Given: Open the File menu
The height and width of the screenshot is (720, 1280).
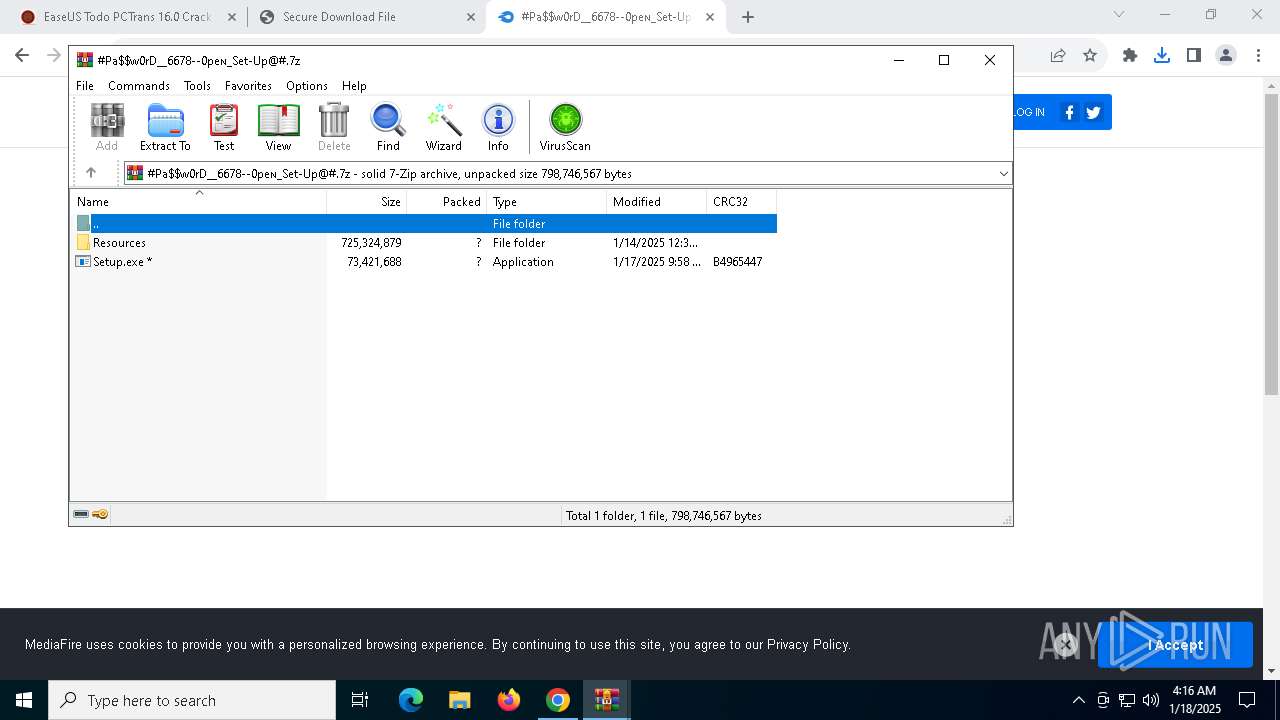Looking at the screenshot, I should [x=85, y=86].
